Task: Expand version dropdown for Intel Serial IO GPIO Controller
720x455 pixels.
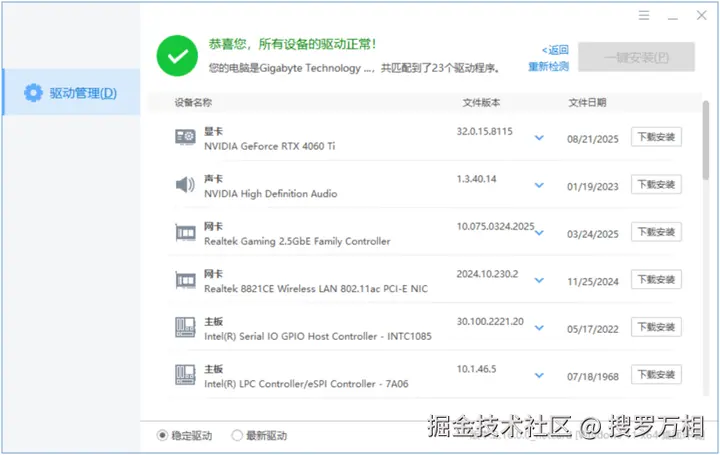Action: point(539,328)
